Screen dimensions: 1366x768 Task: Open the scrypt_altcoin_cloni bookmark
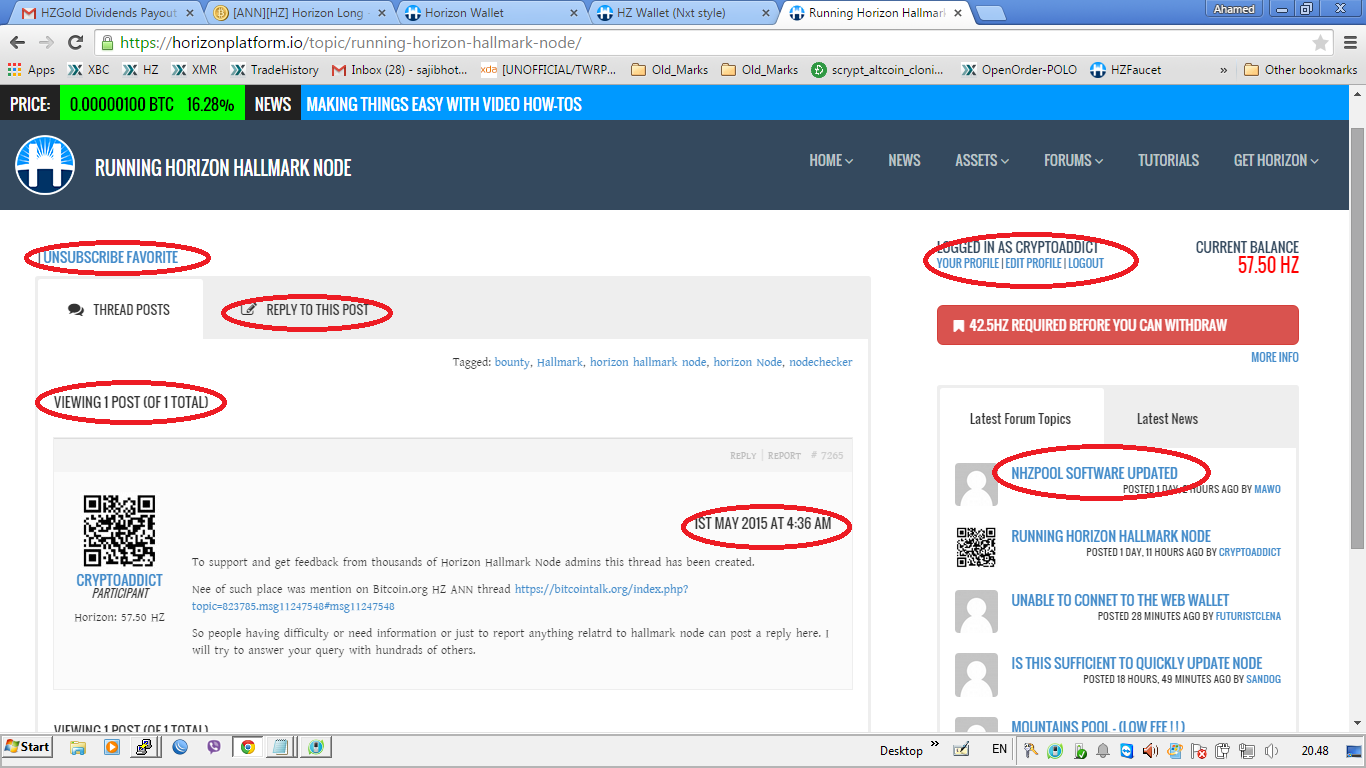tap(879, 70)
